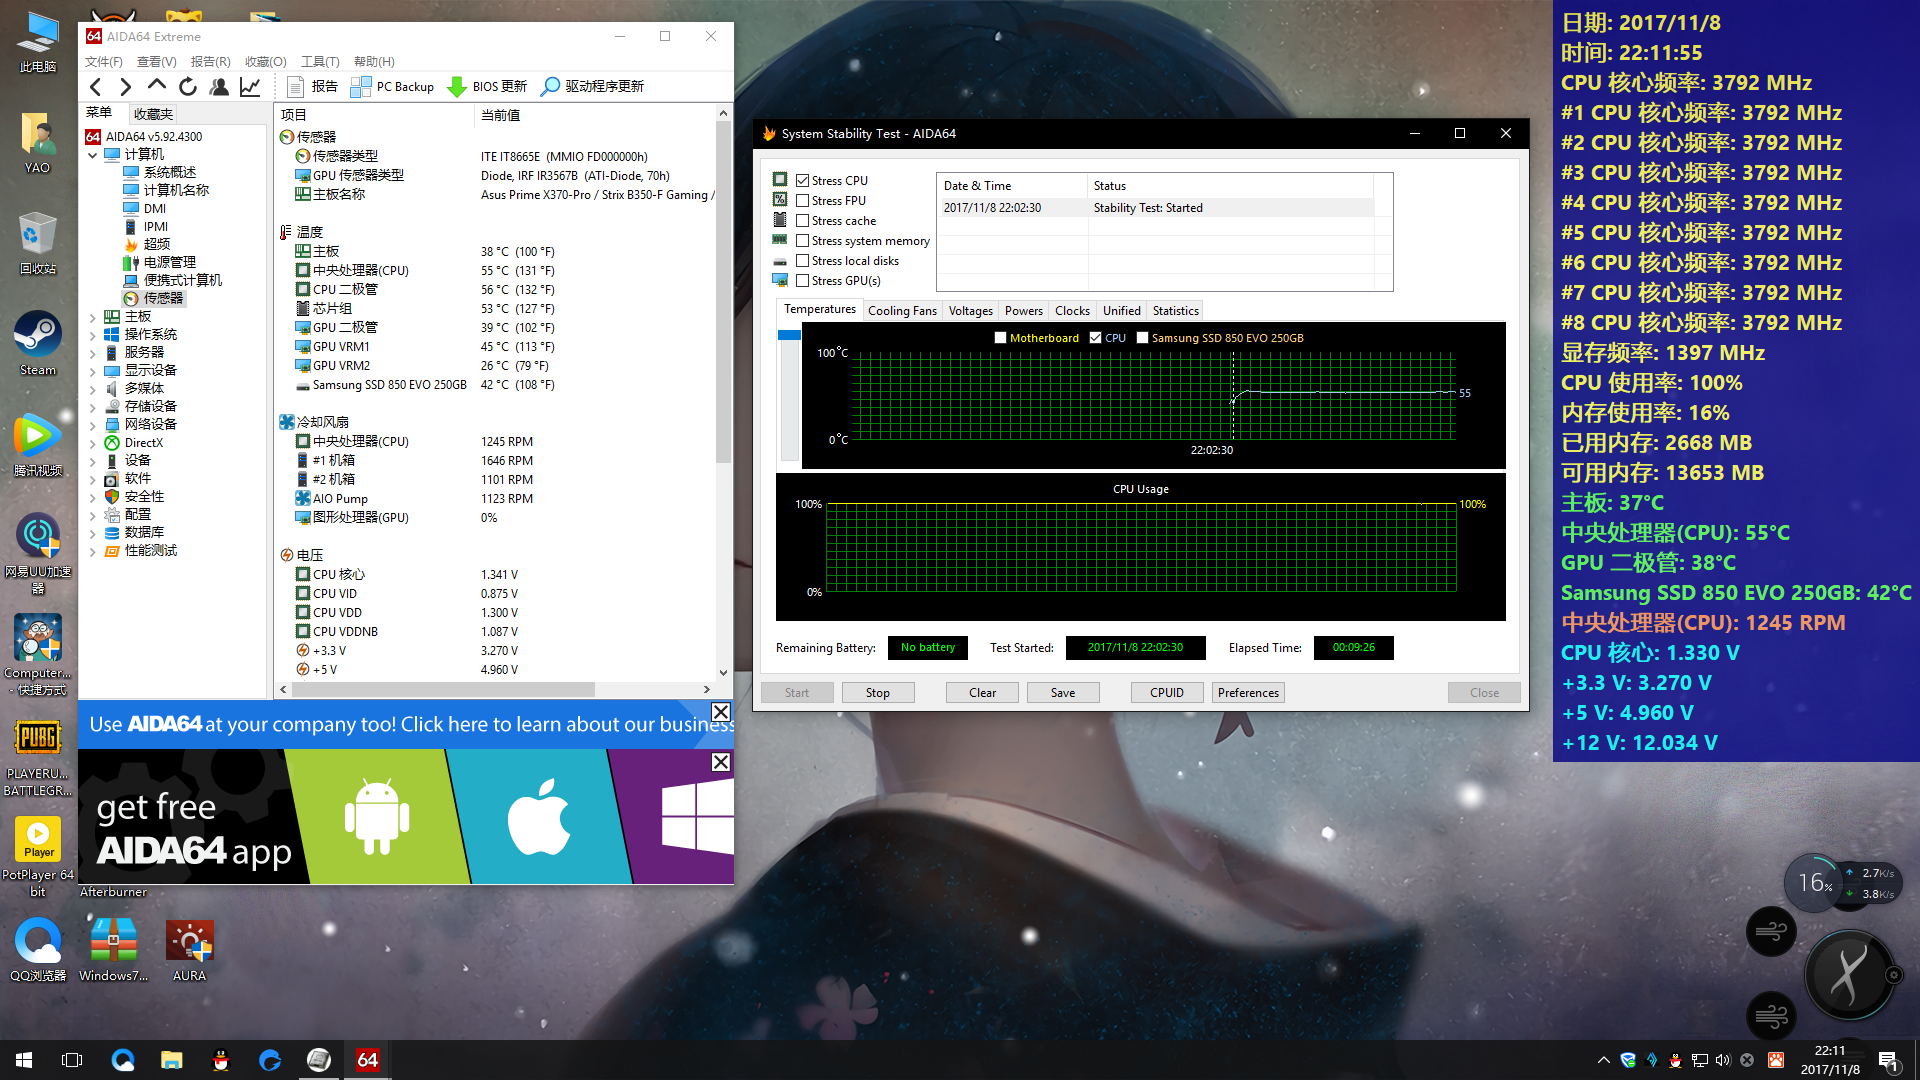Collapse the 计算机 tree node
The width and height of the screenshot is (1920, 1080).
pos(93,155)
